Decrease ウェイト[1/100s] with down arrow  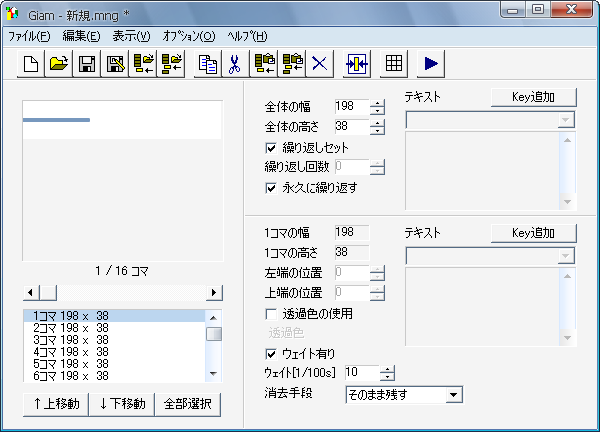[387, 377]
